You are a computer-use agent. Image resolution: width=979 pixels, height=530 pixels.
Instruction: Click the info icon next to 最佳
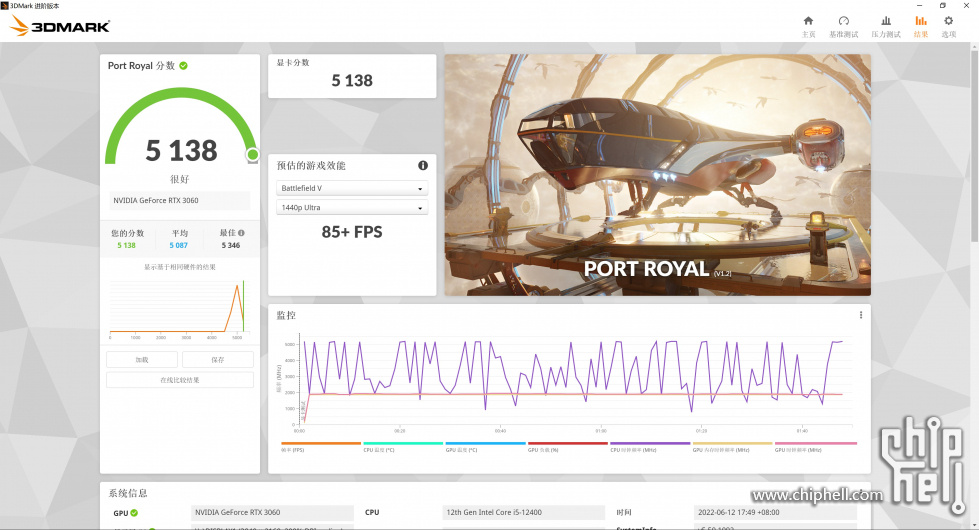242,233
